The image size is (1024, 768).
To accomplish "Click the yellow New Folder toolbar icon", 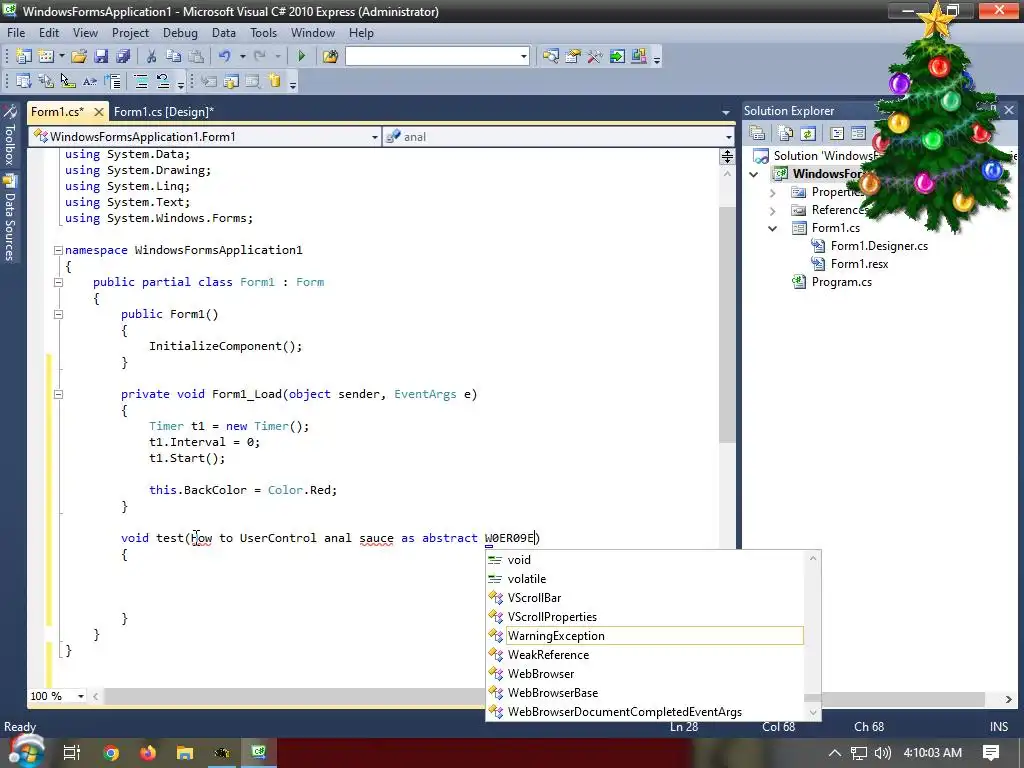I will 275,82.
